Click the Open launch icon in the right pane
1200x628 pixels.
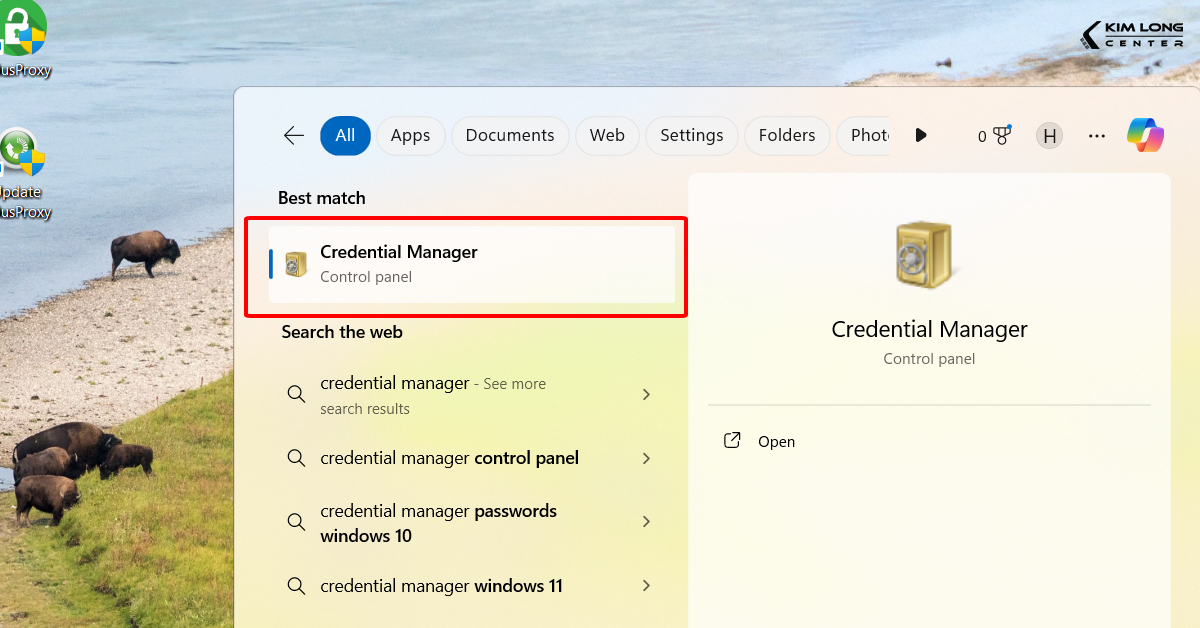[x=731, y=440]
